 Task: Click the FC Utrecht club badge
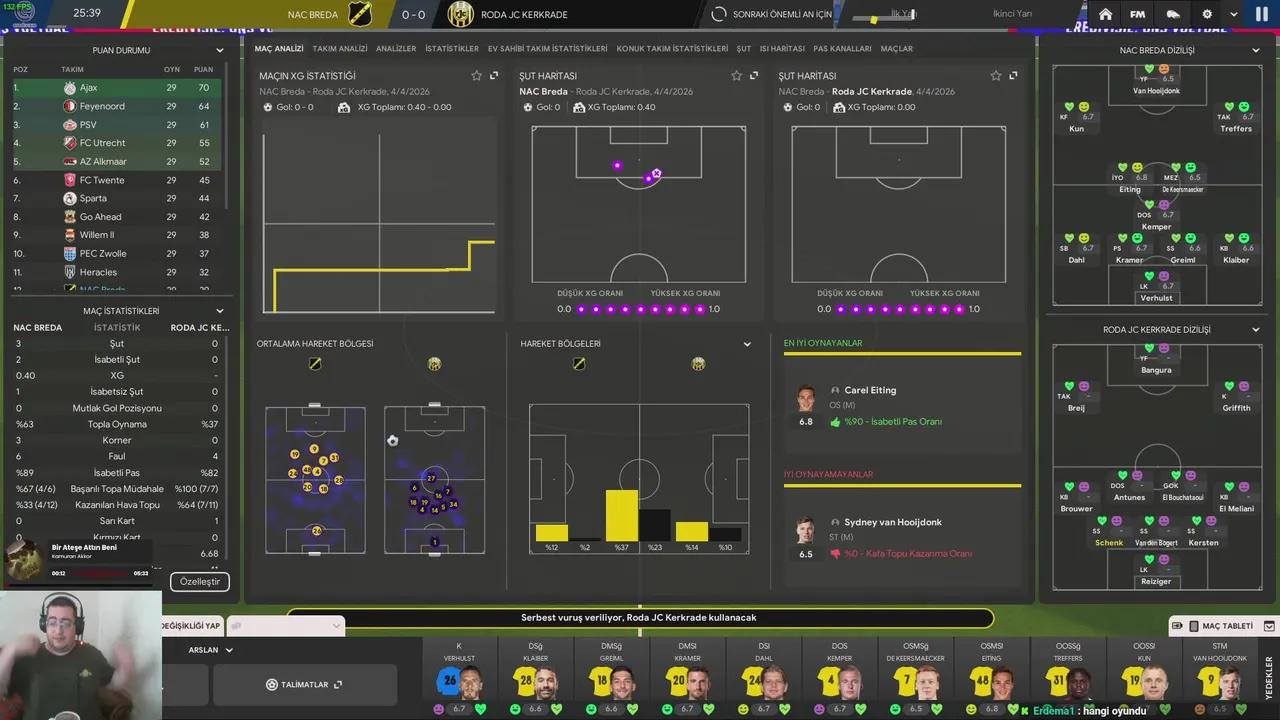tap(70, 143)
